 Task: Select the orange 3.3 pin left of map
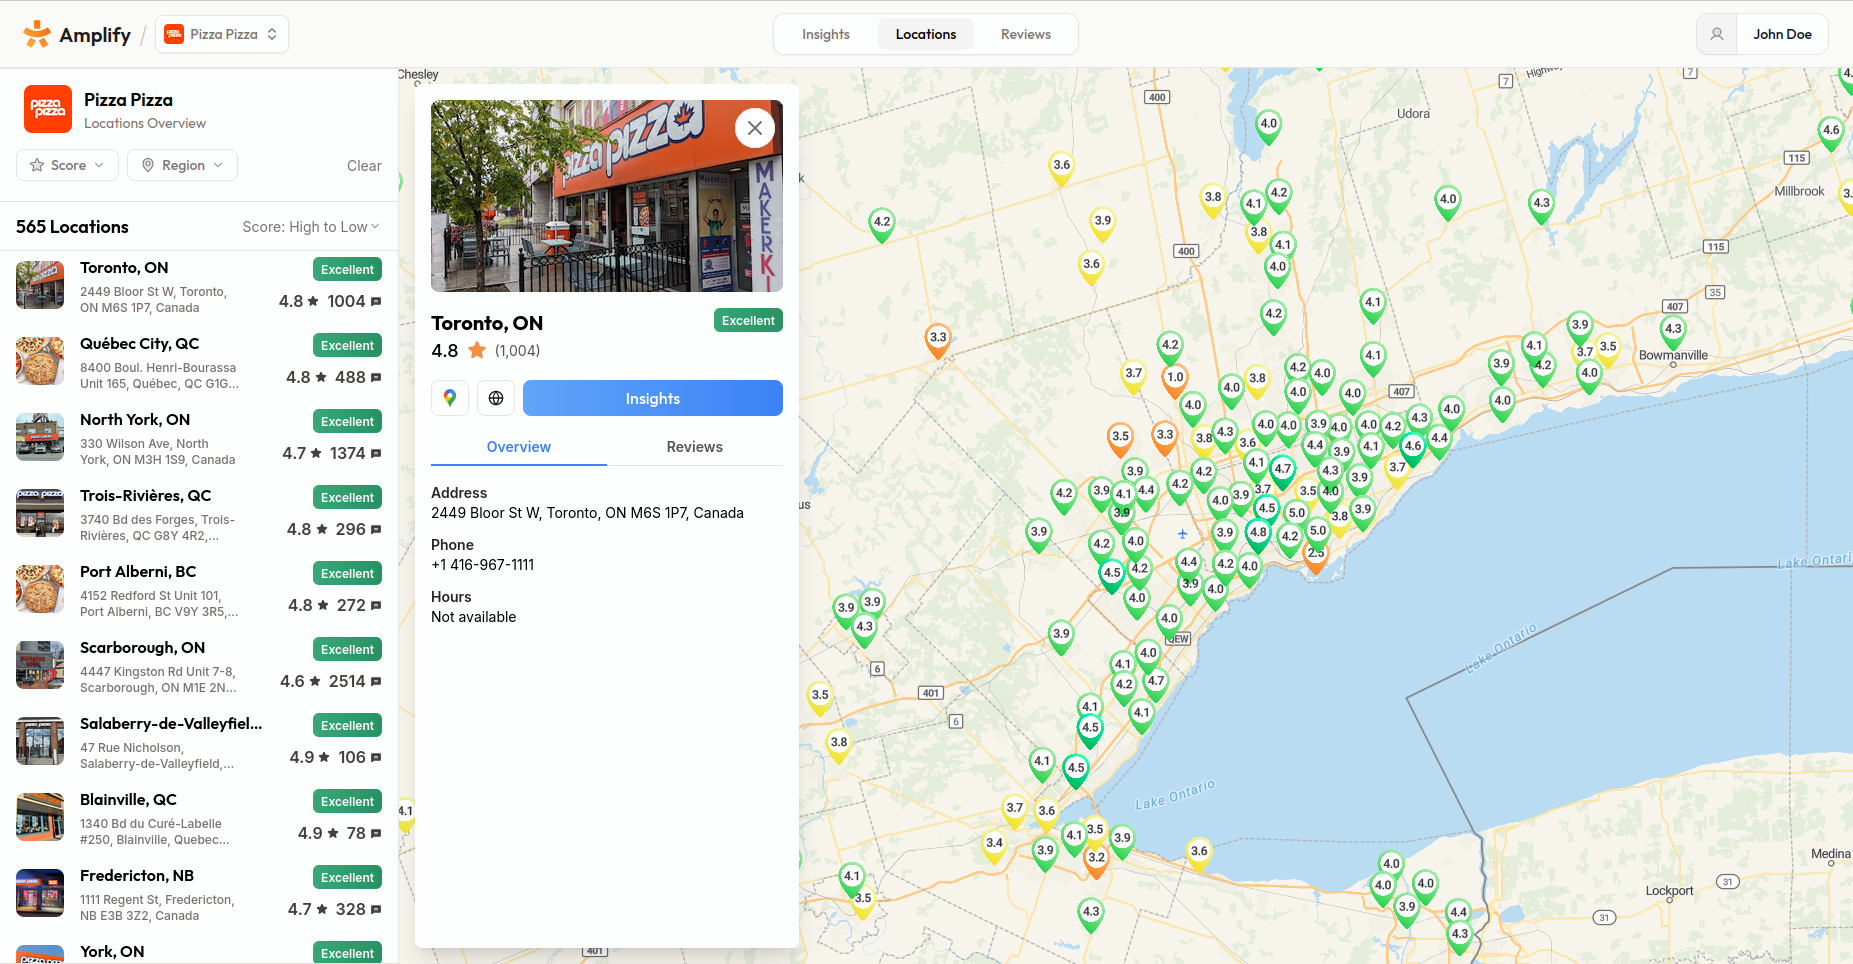tap(938, 338)
